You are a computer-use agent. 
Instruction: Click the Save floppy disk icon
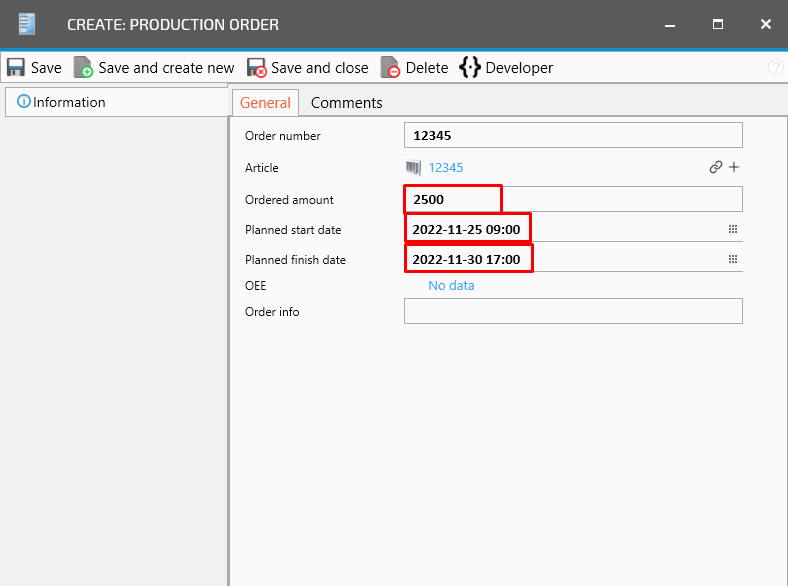(16, 68)
